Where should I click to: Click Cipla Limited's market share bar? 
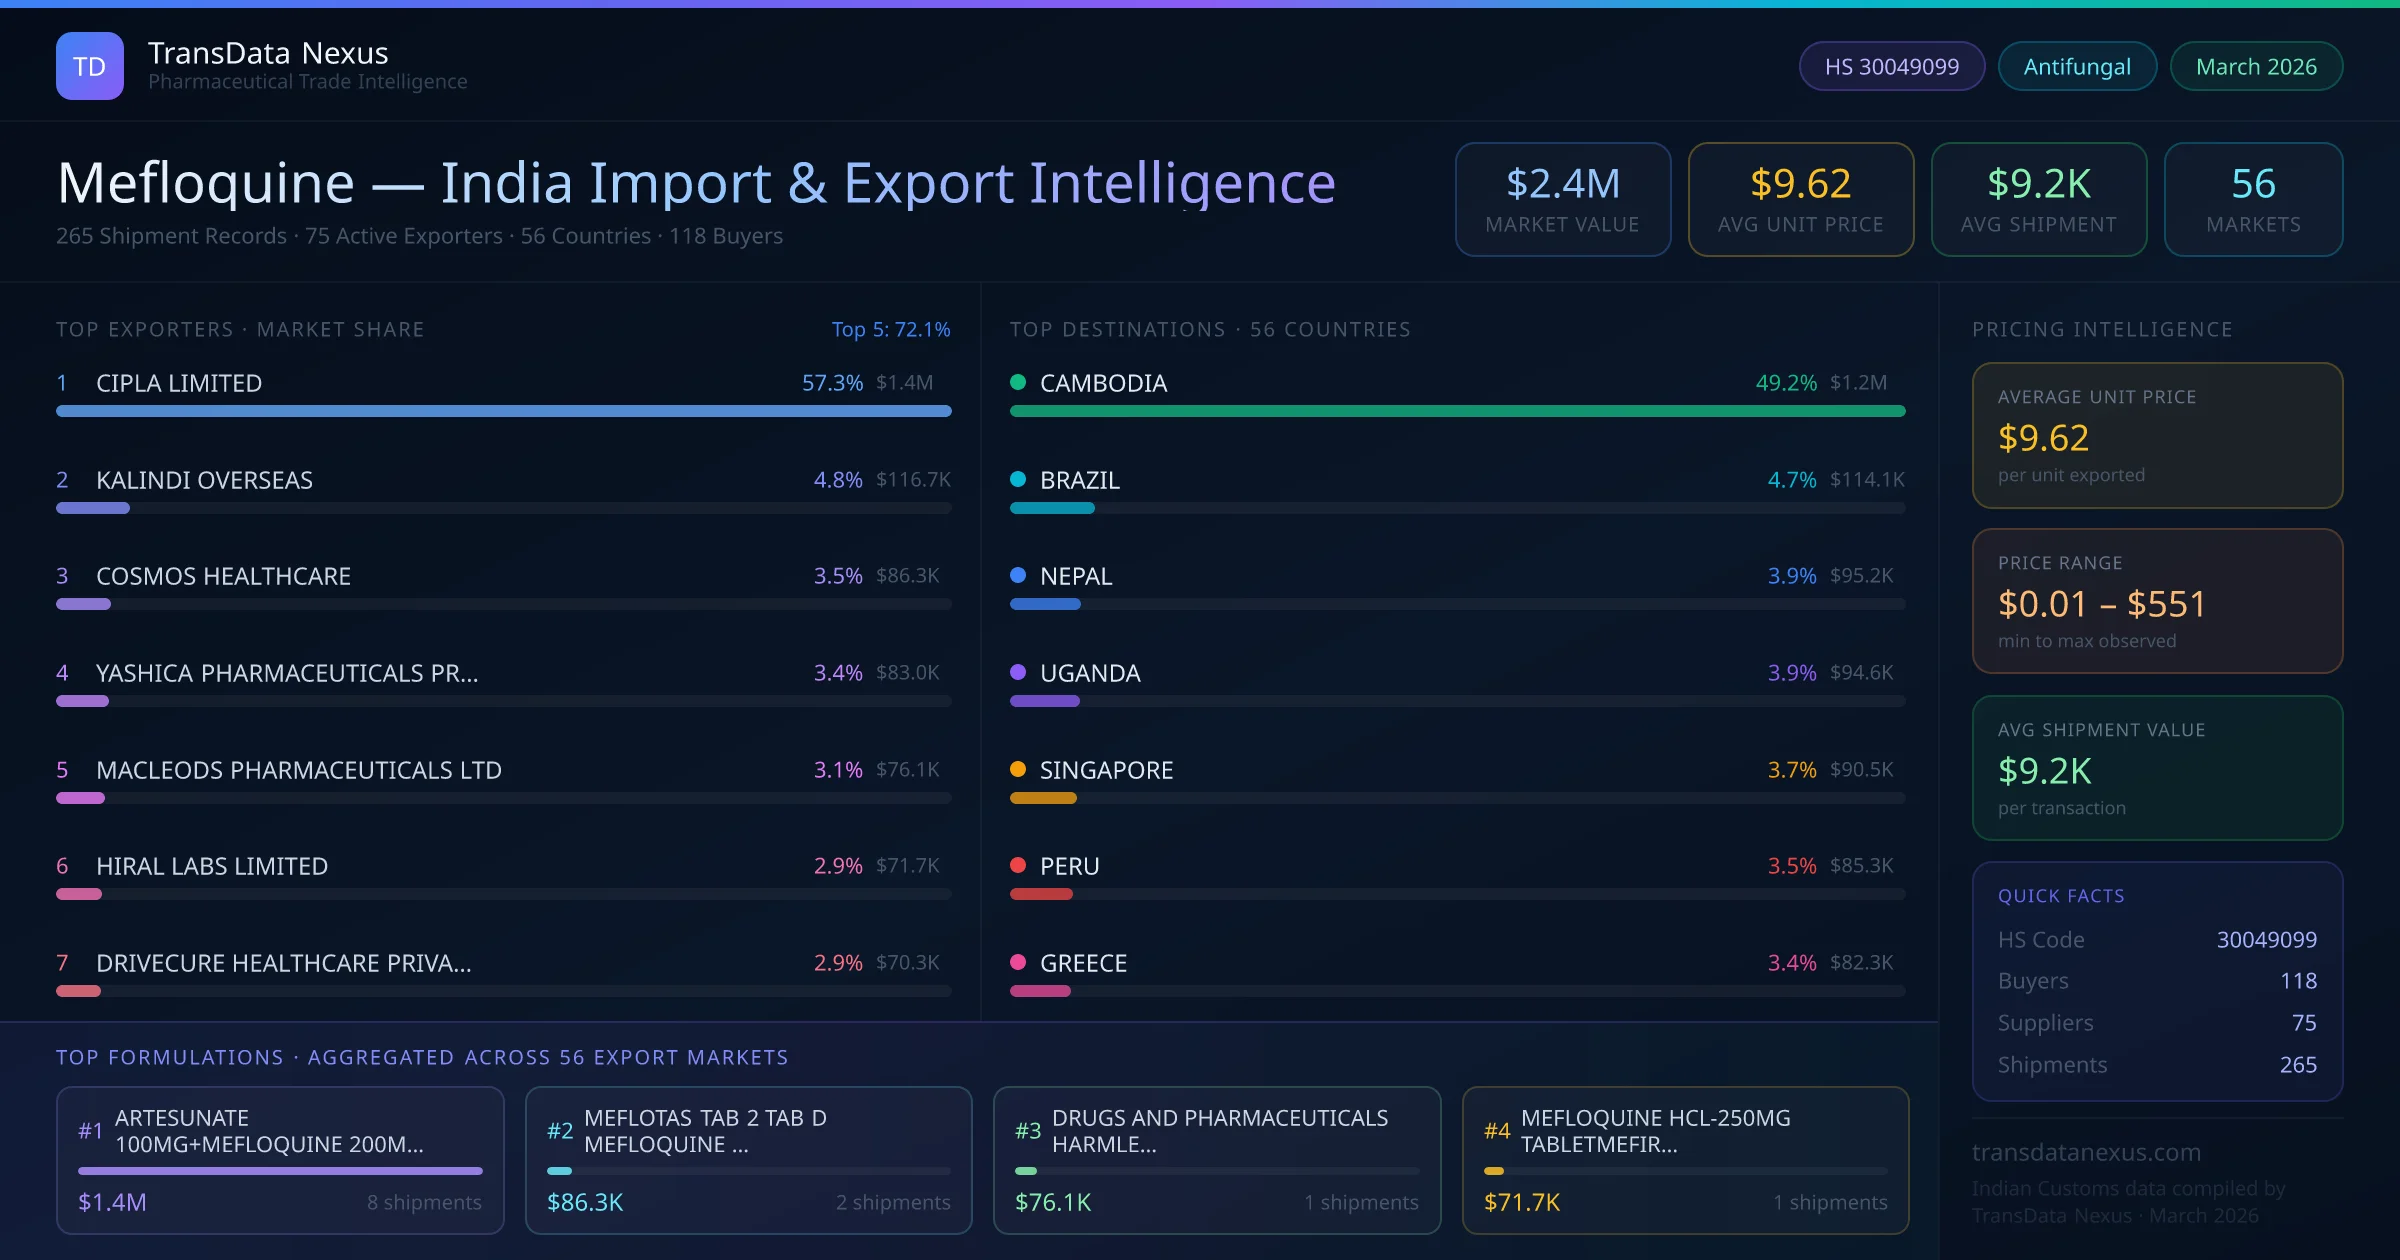pos(503,411)
